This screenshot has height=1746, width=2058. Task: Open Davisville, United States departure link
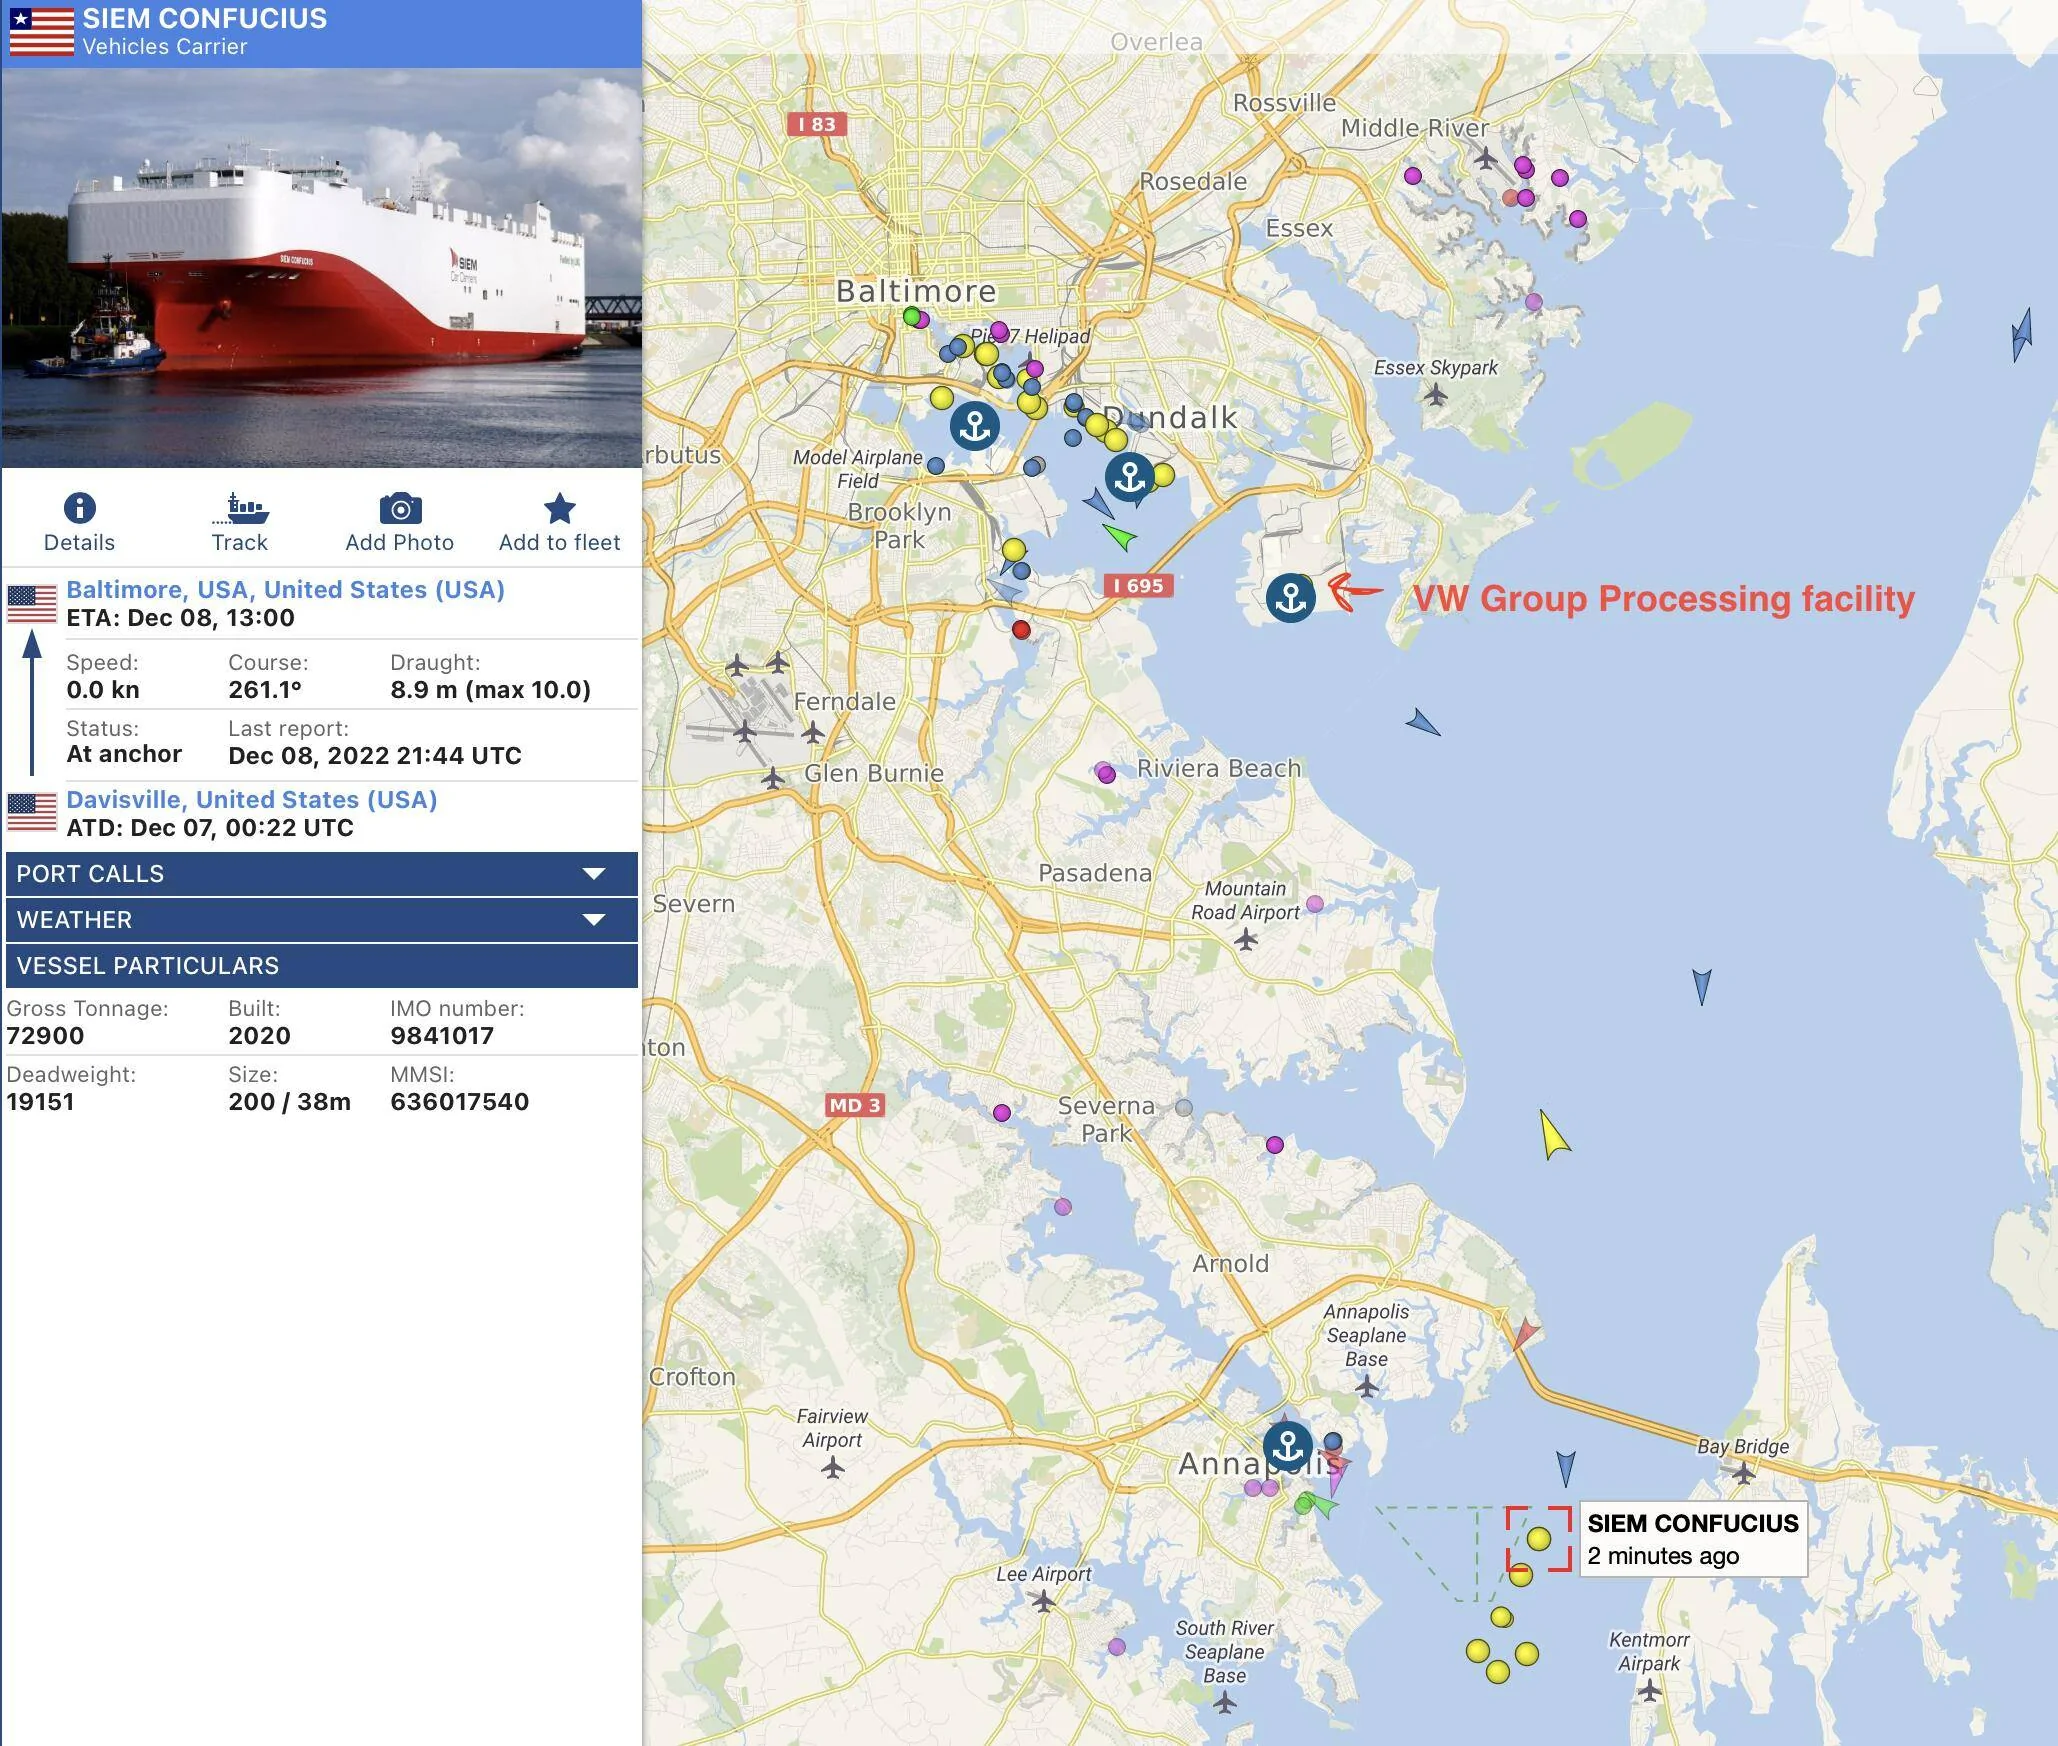tap(251, 800)
